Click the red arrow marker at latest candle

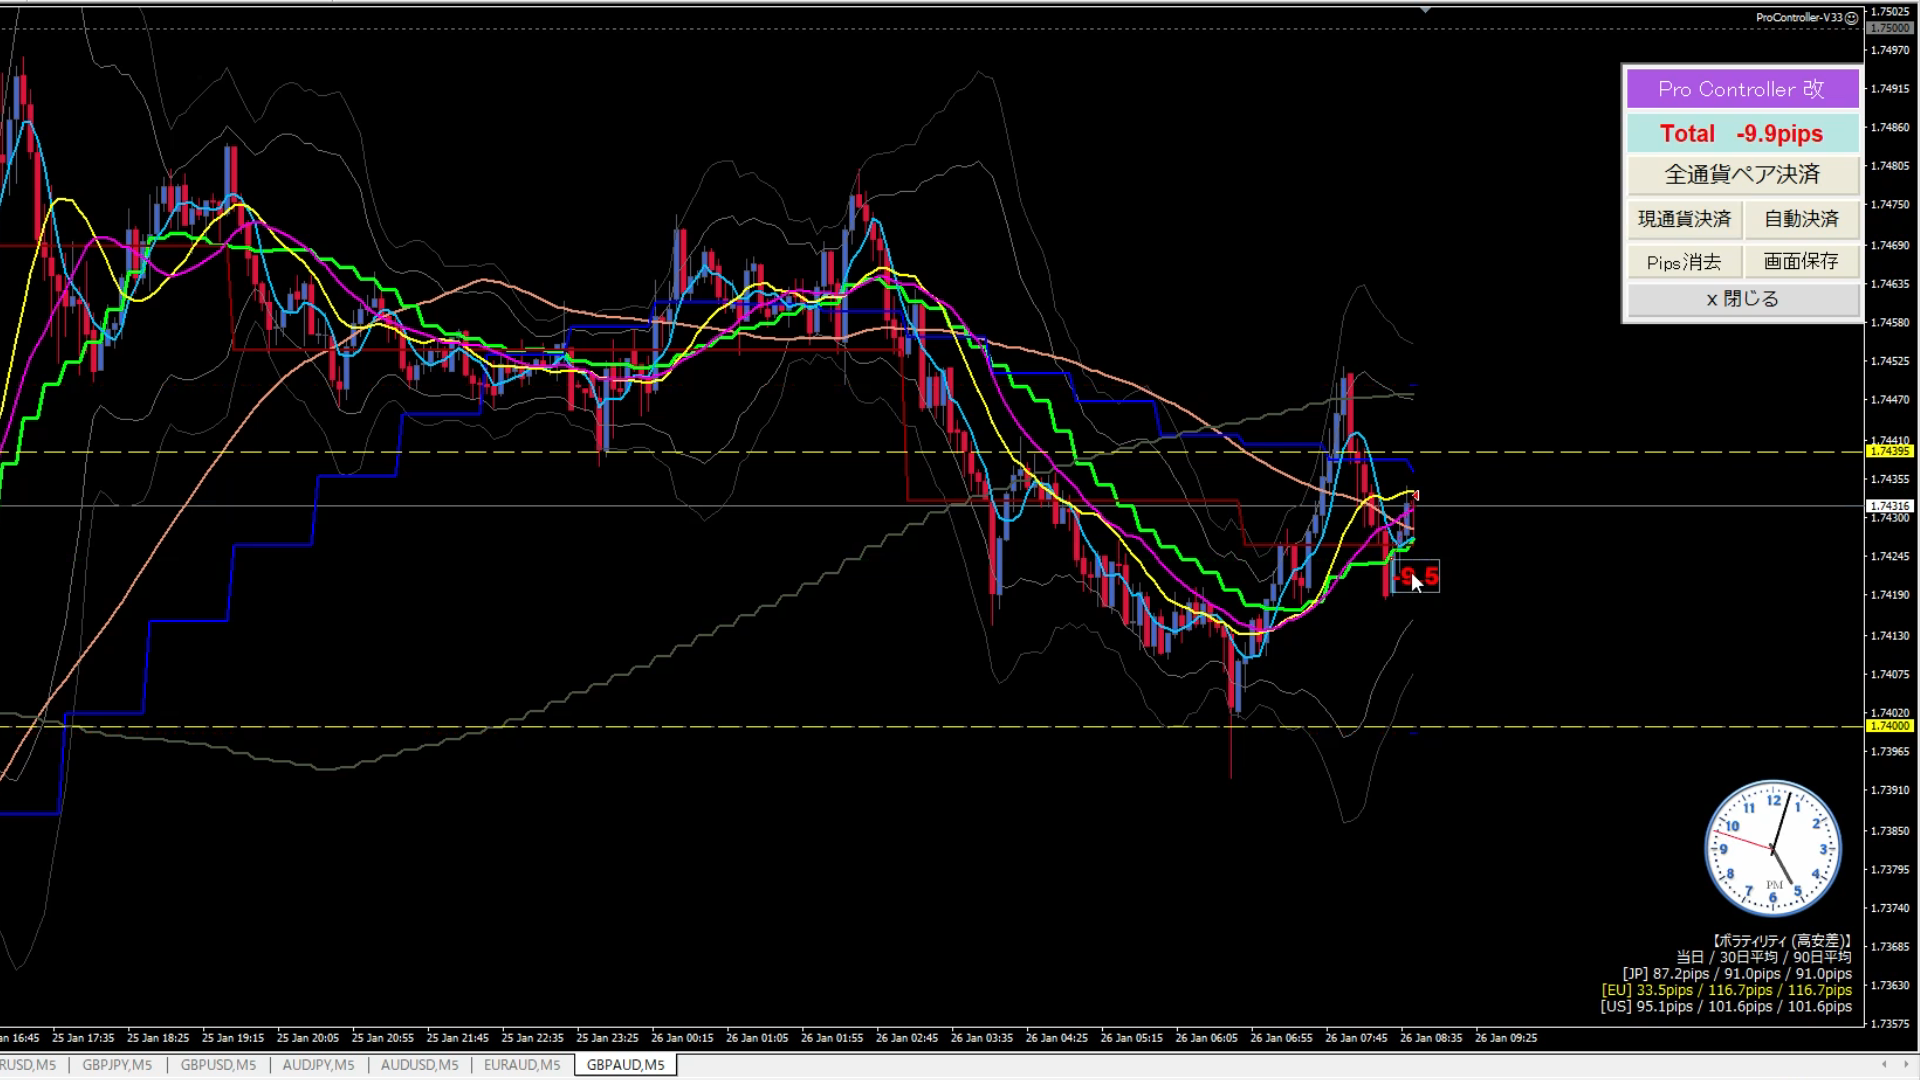tap(1415, 495)
